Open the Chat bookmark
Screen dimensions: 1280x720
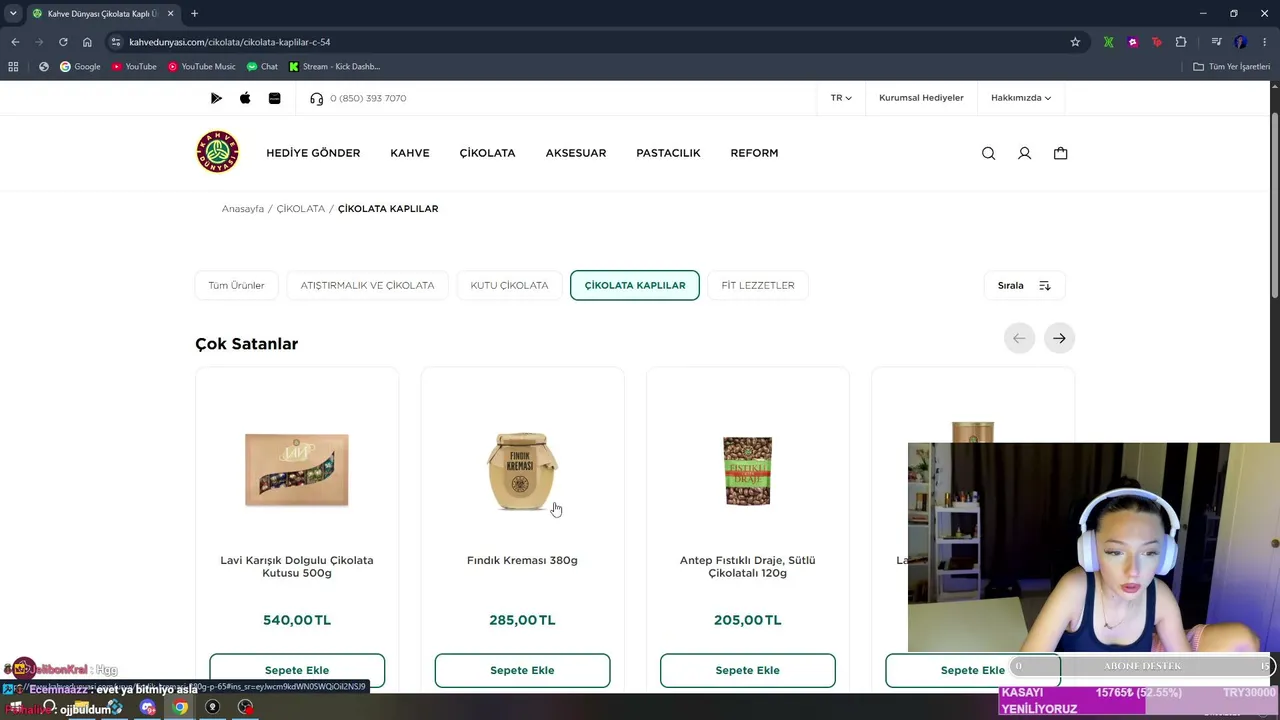click(x=263, y=67)
